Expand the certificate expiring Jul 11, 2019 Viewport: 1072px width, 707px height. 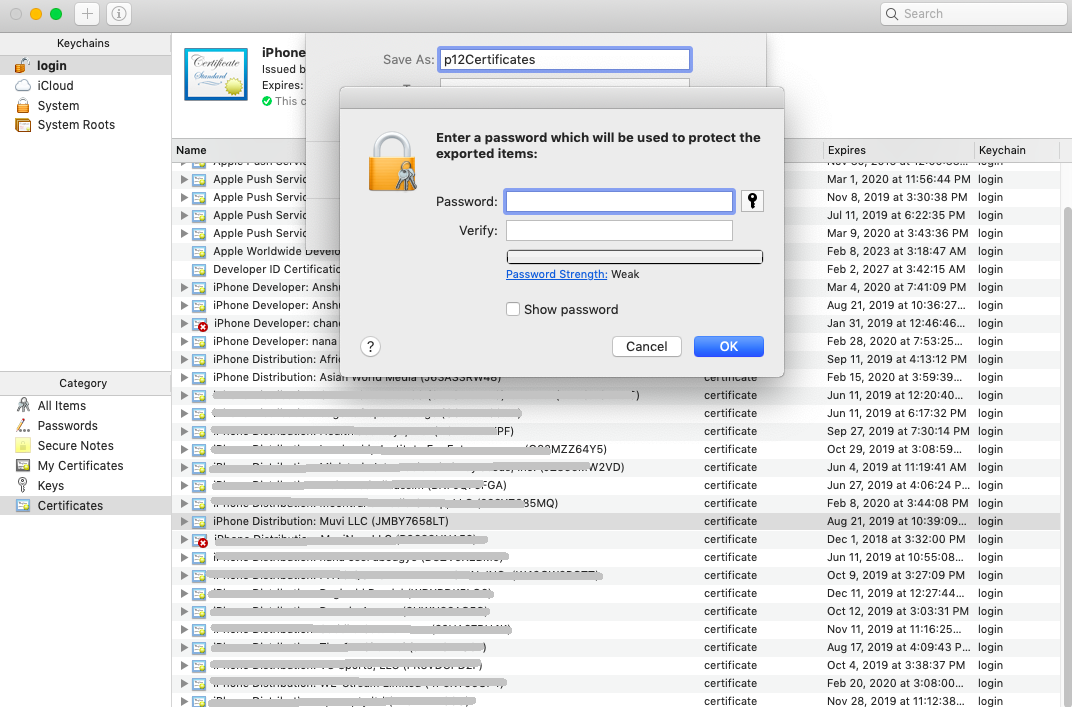[184, 215]
